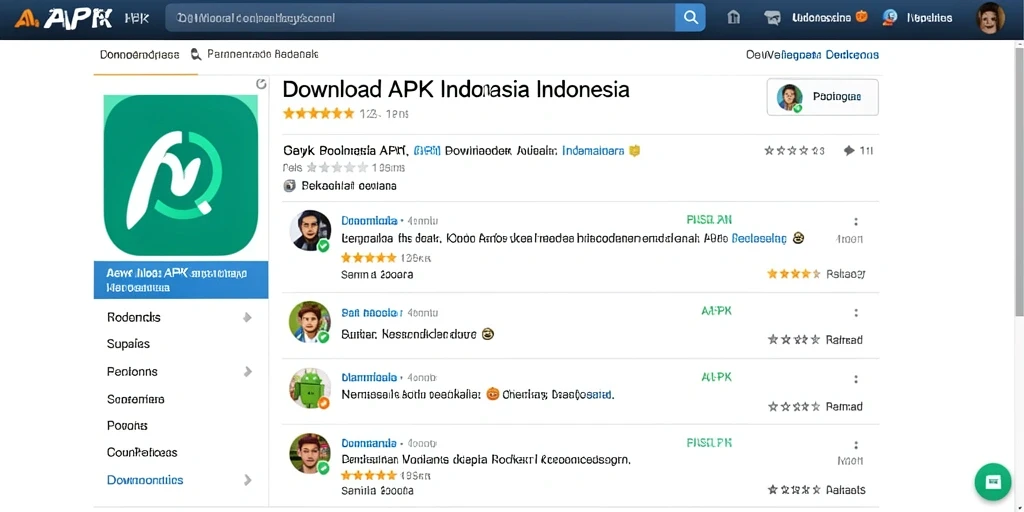Select the Donnoendriaes tab
This screenshot has height=512, width=1024.
140,55
